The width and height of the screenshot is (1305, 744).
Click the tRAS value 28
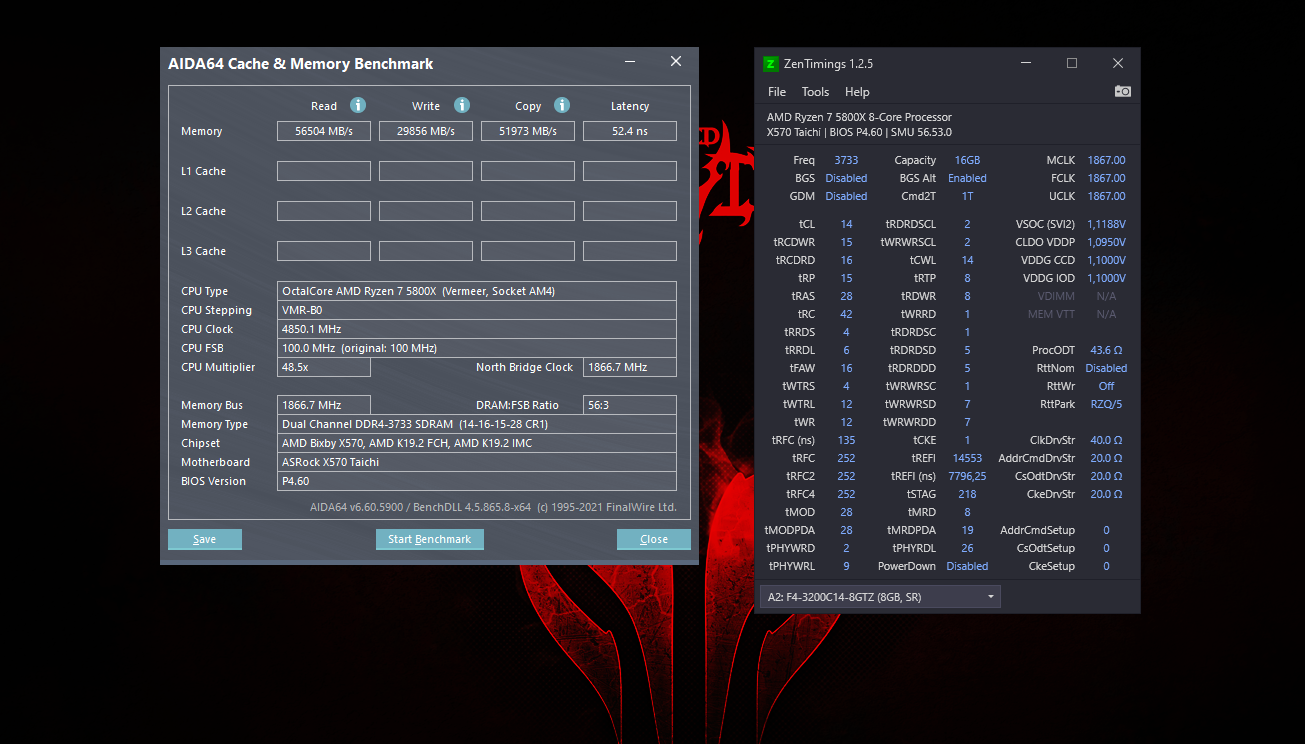[846, 296]
